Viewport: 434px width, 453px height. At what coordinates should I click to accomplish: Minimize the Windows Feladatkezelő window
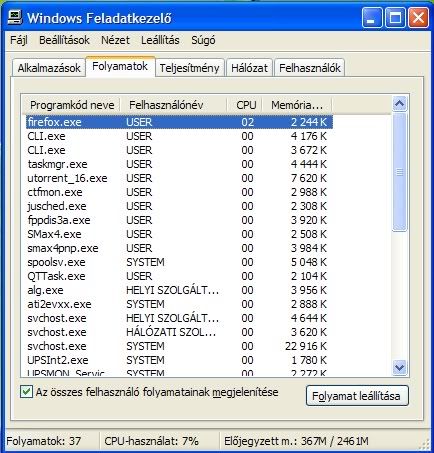tap(372, 18)
